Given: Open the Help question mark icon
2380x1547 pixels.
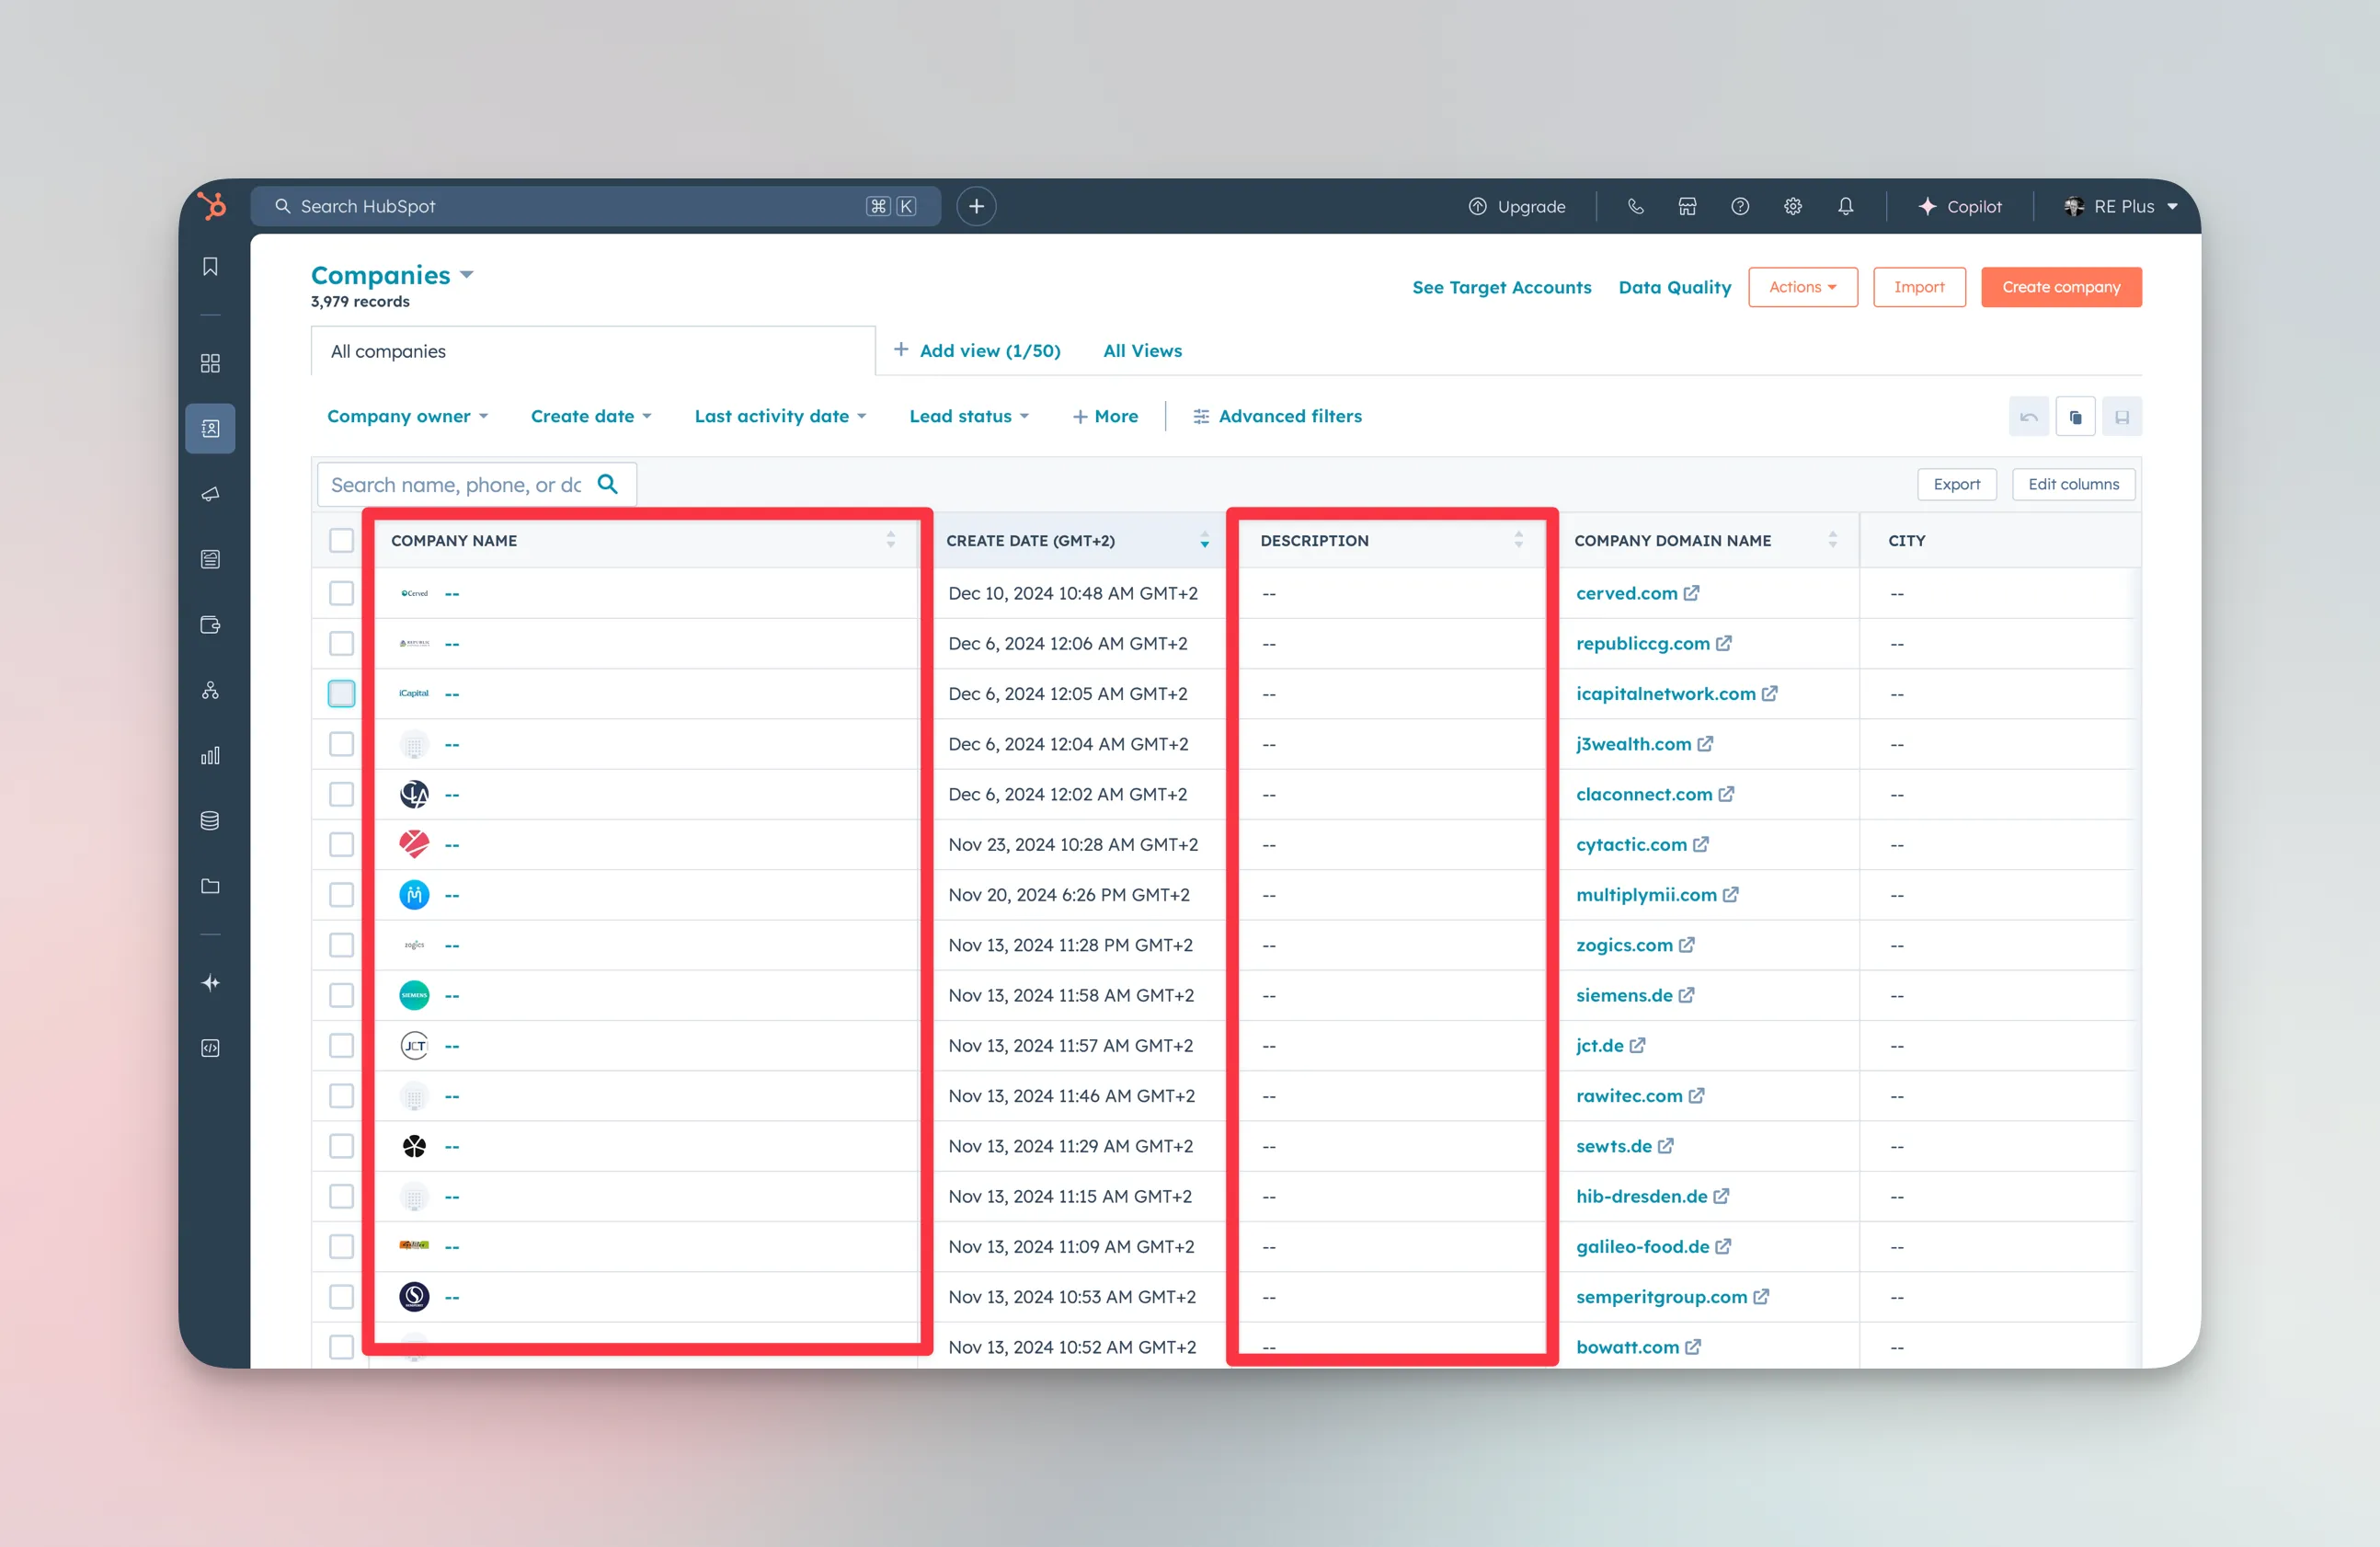Looking at the screenshot, I should coord(1740,206).
